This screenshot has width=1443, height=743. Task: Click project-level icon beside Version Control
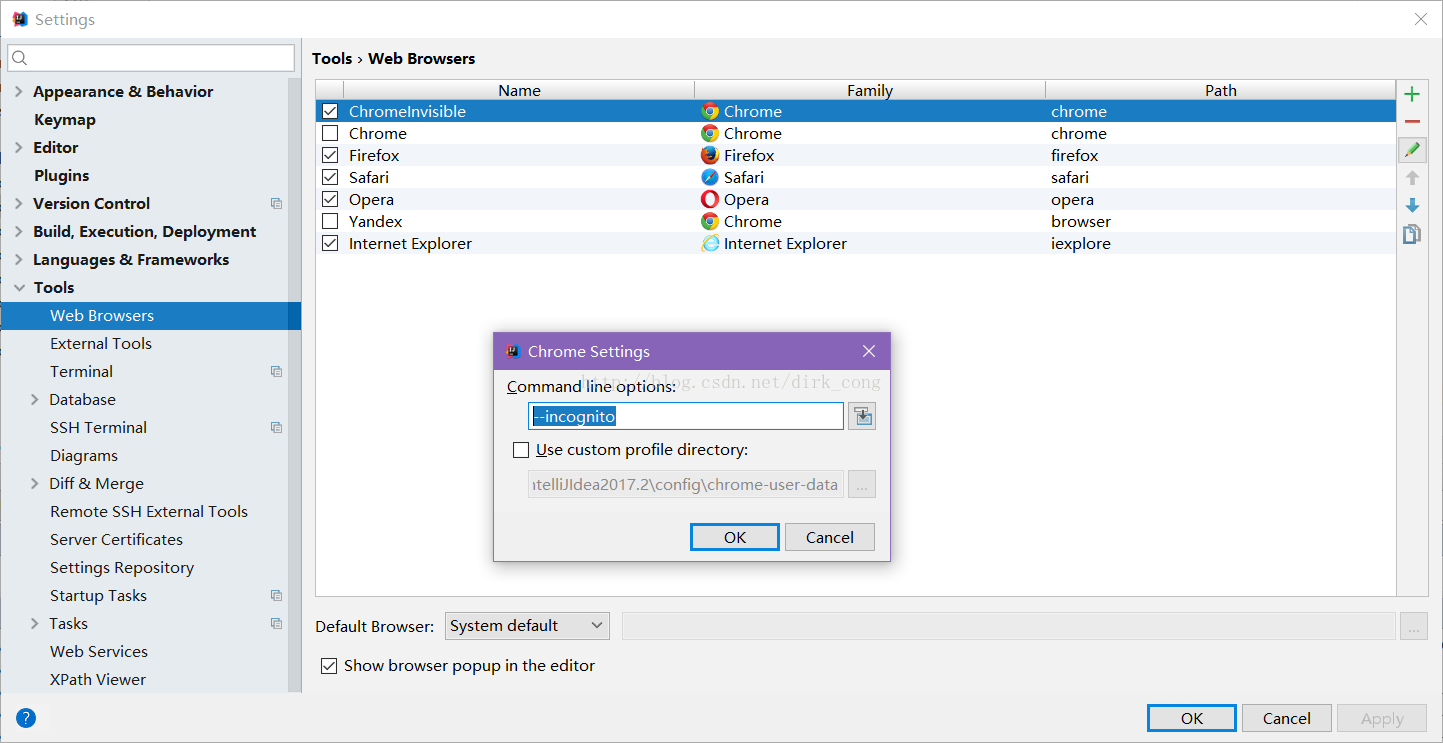pos(277,203)
